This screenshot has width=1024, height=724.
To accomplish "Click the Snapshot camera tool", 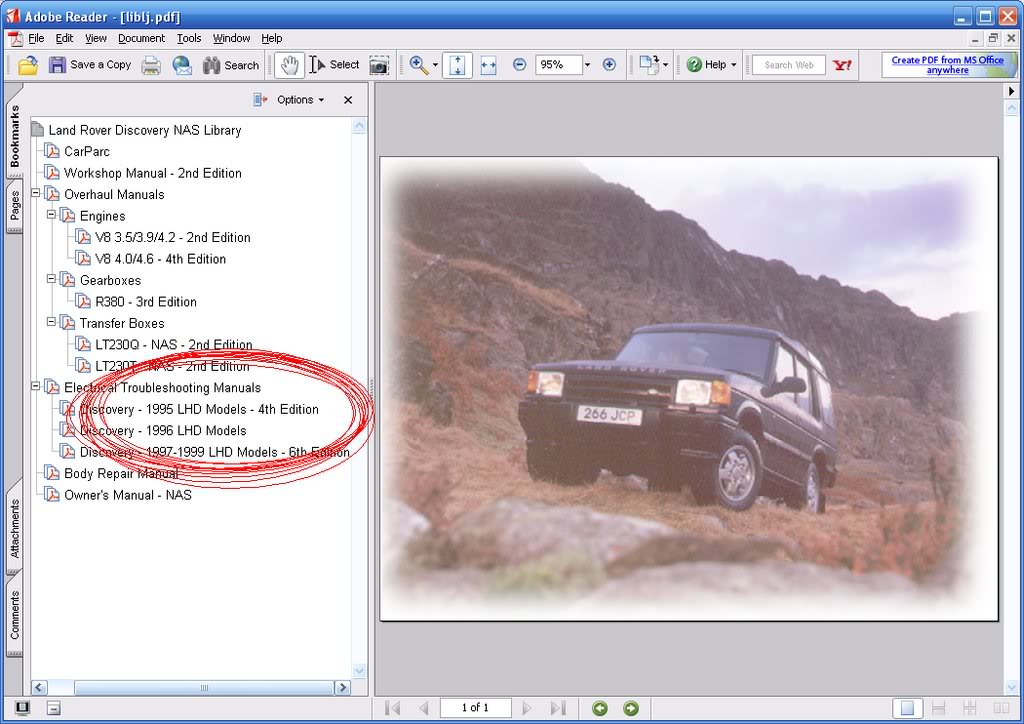I will tap(379, 65).
